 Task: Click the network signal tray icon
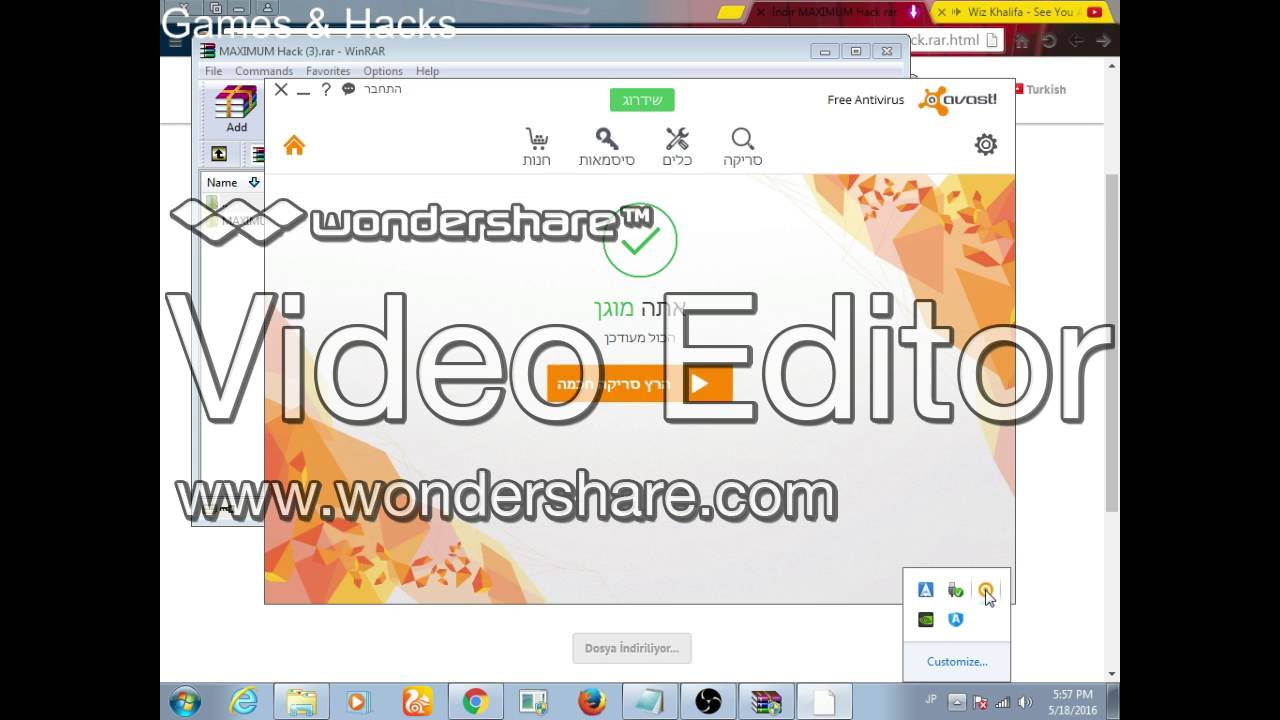tap(1003, 702)
